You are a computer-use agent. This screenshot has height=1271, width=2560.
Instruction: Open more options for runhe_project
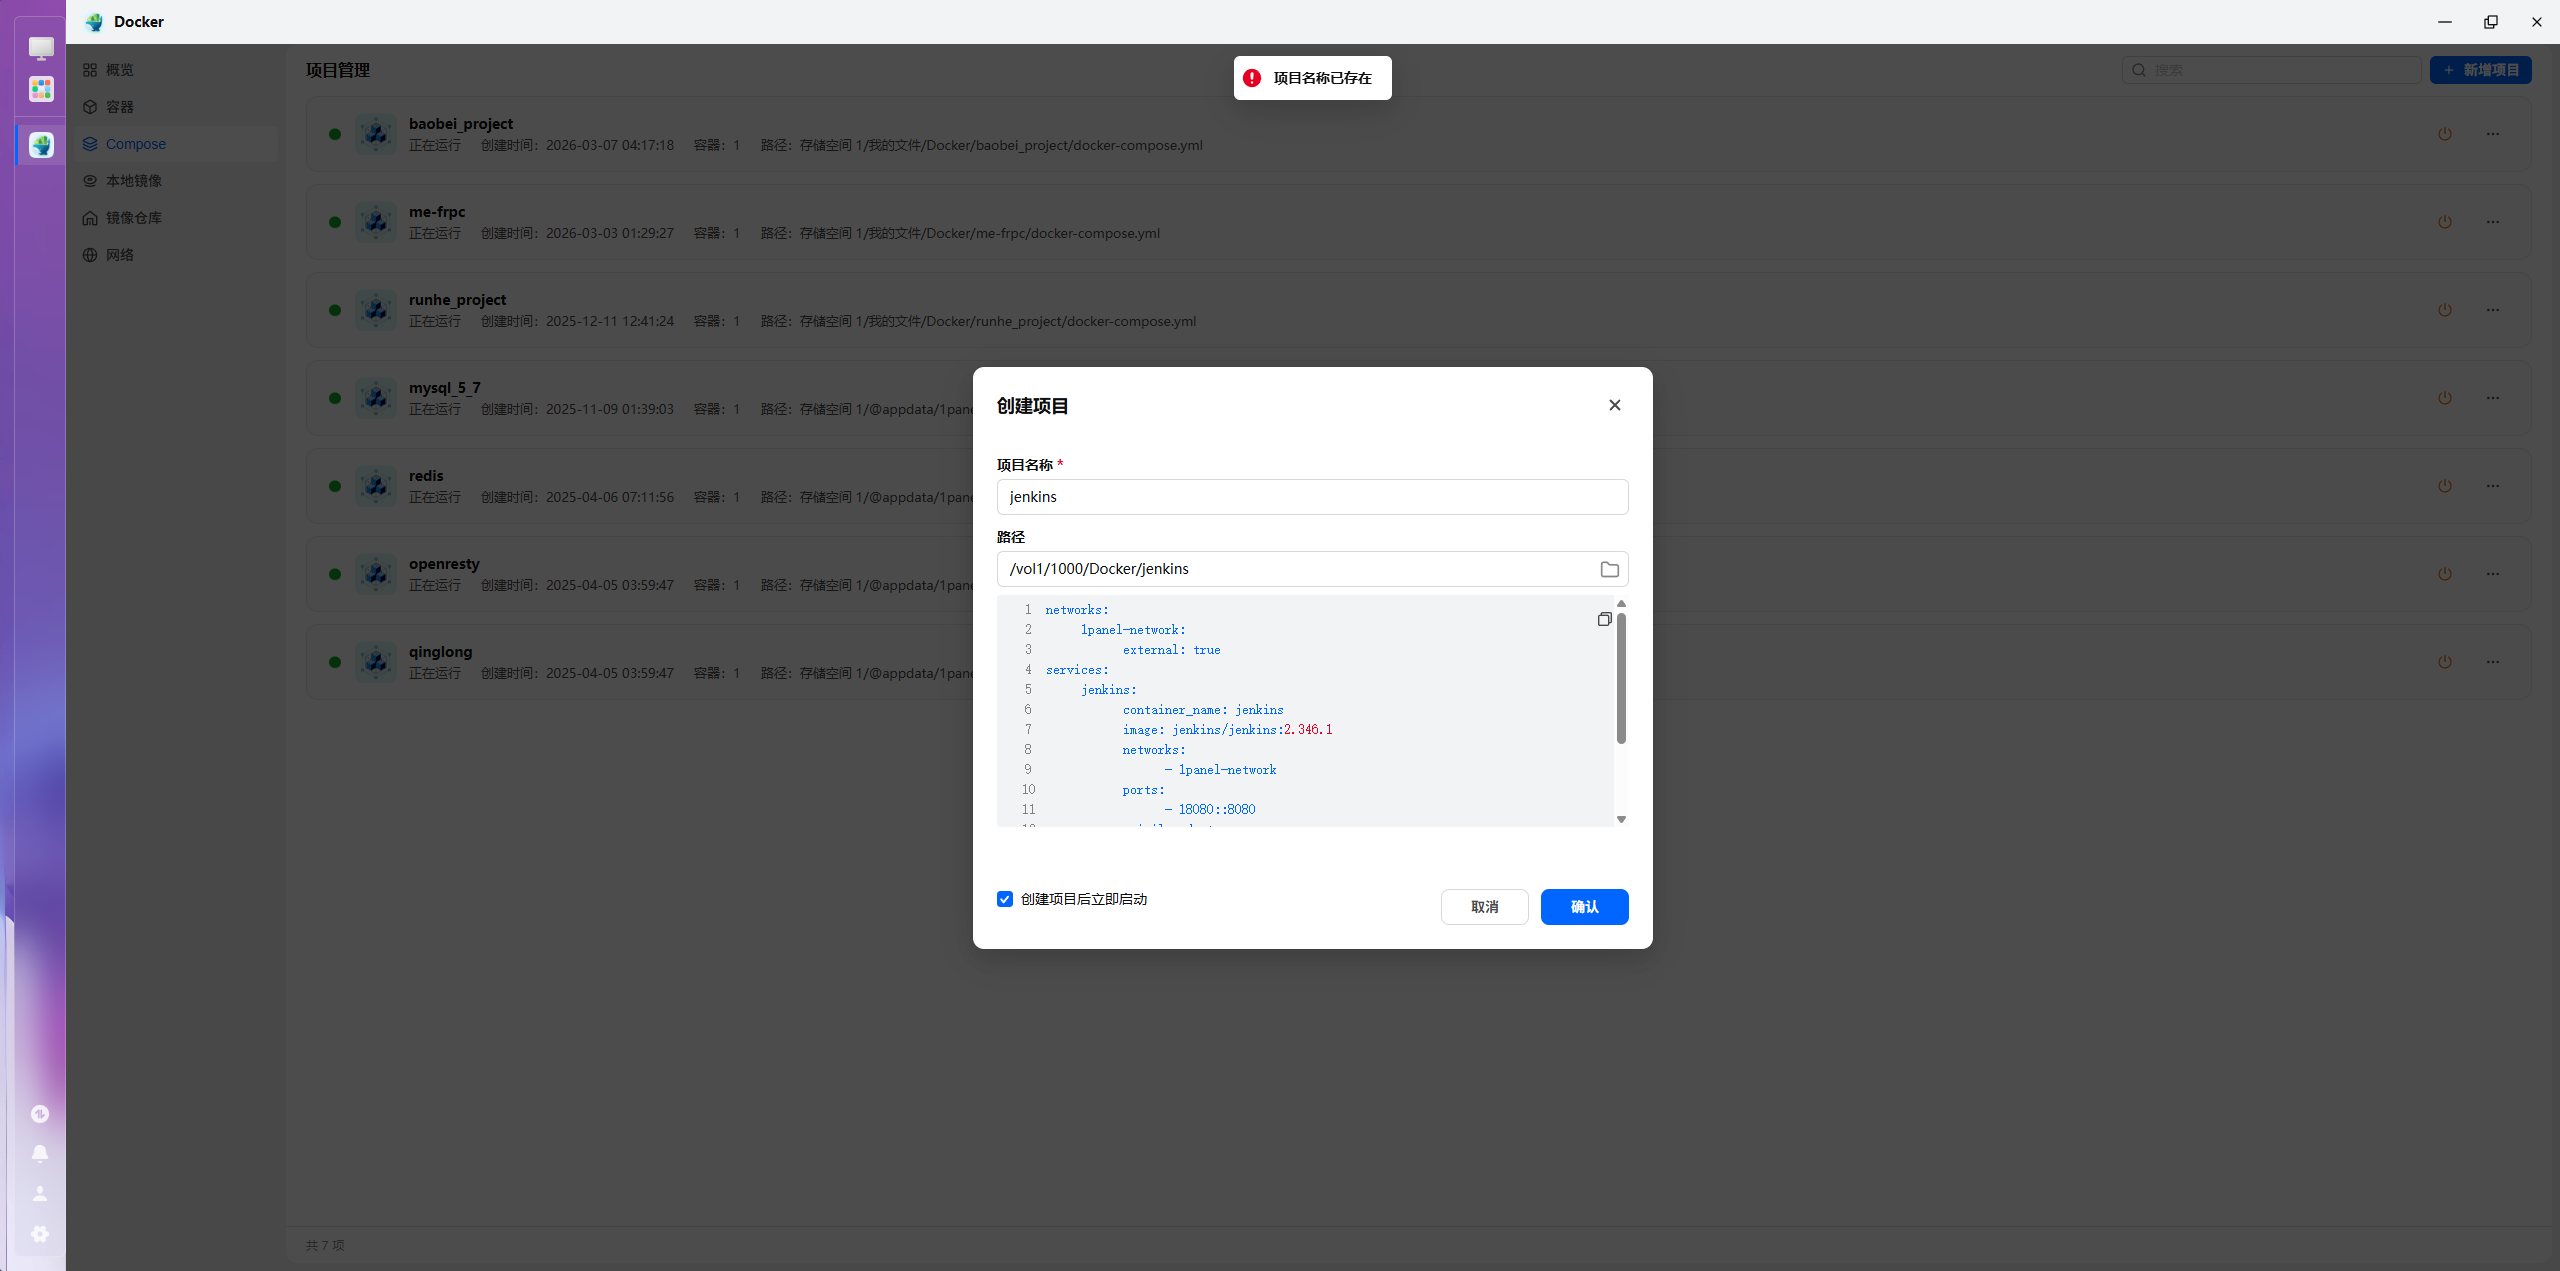2492,310
